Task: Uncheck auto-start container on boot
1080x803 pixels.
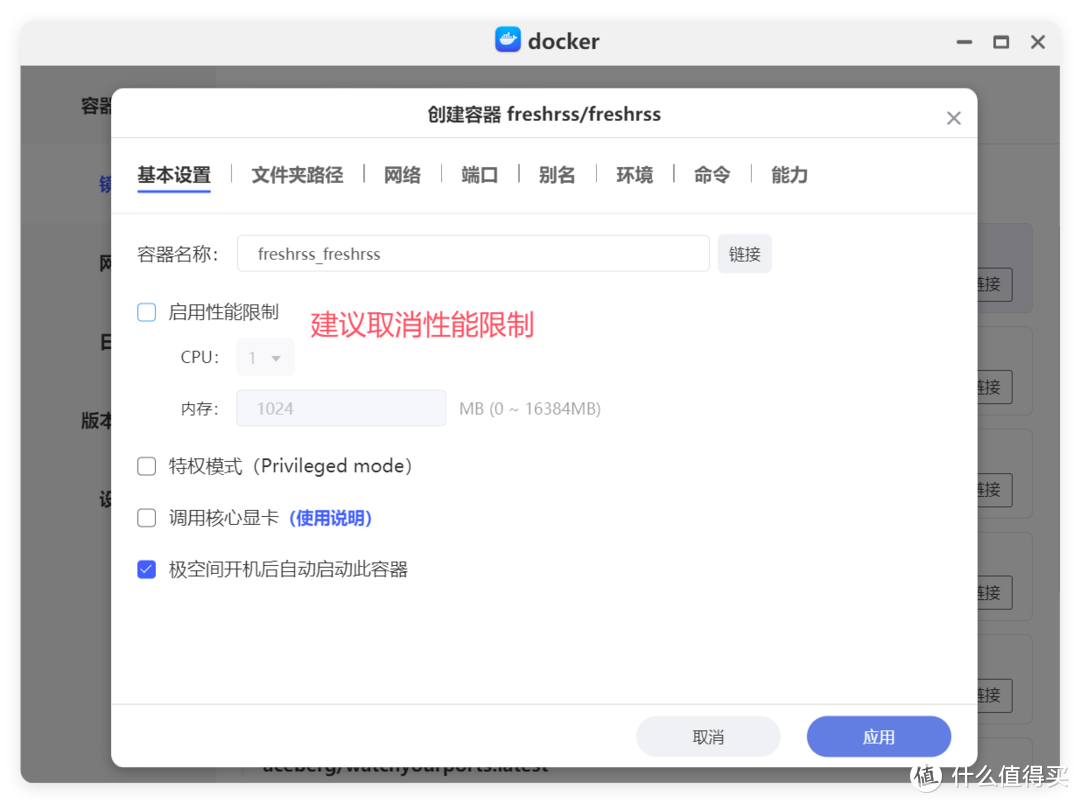Action: click(146, 568)
